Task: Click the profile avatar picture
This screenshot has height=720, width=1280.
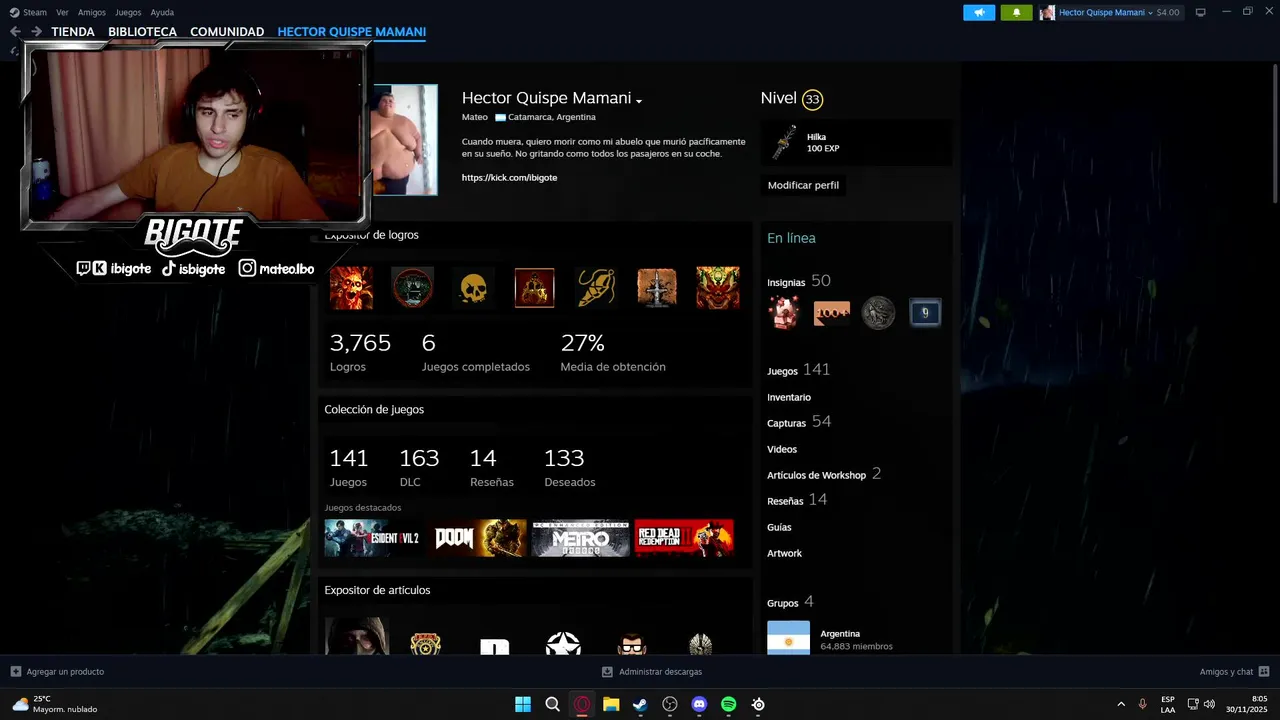Action: coord(405,140)
